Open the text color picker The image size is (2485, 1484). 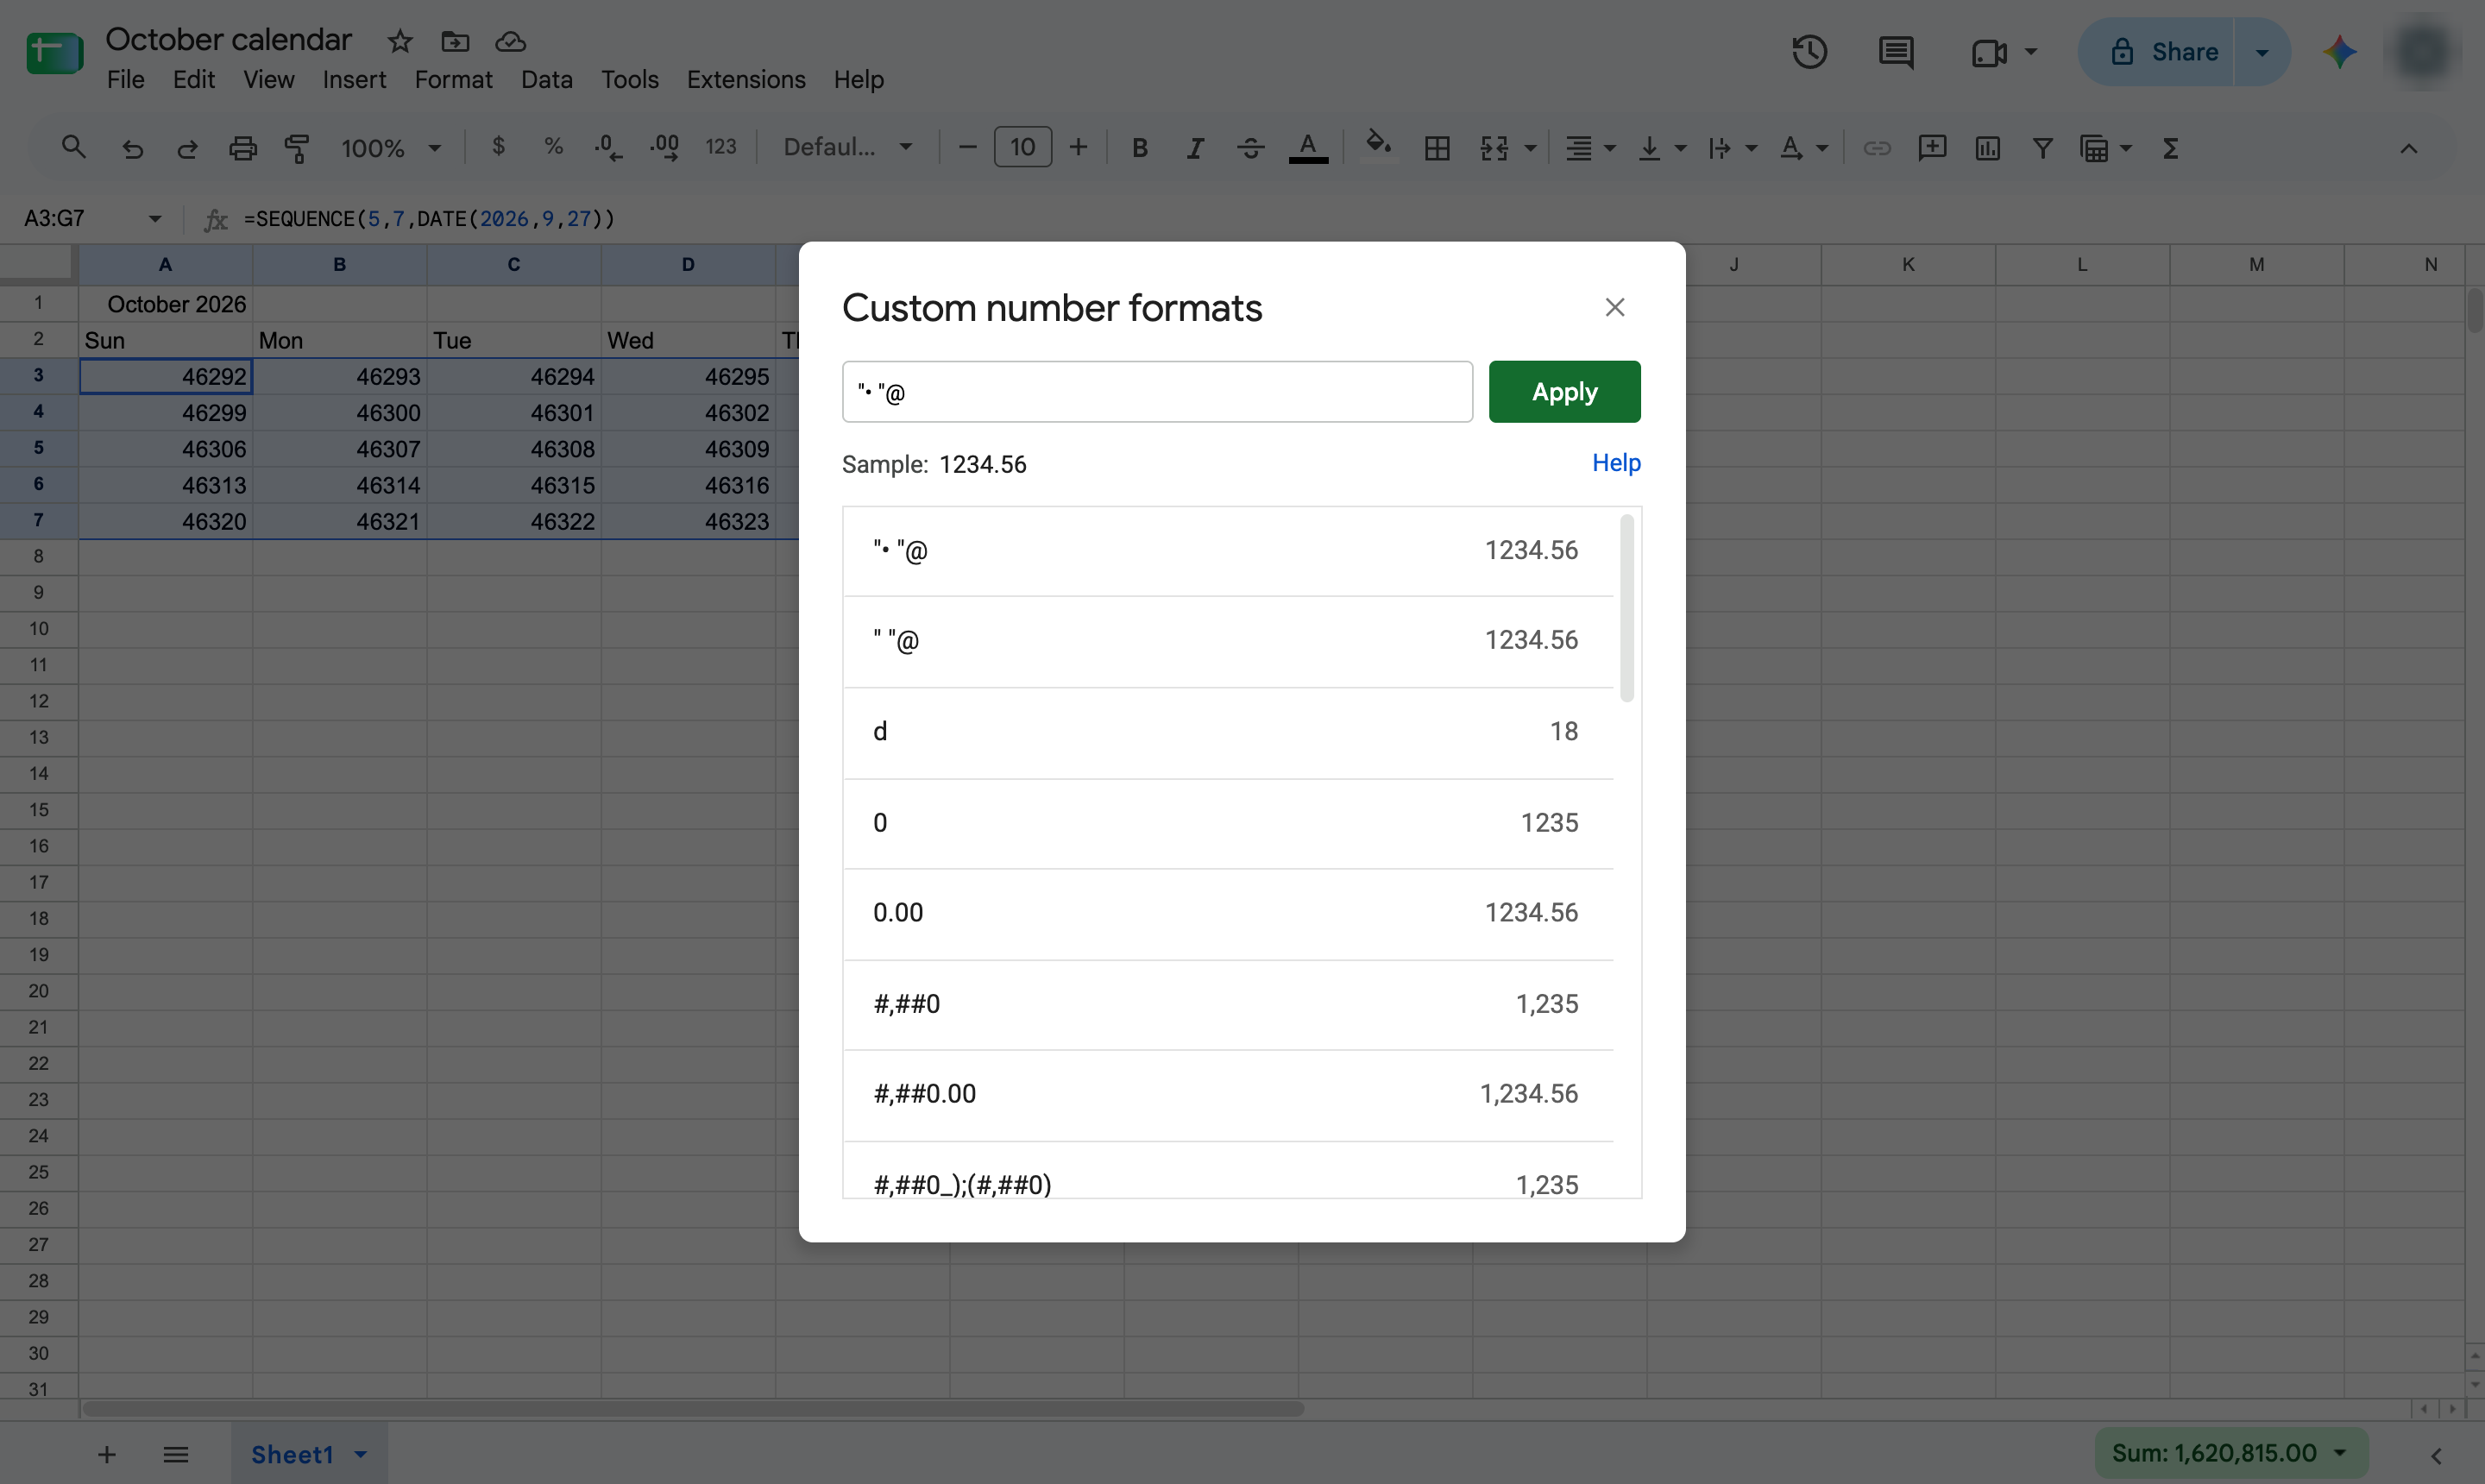(1308, 148)
